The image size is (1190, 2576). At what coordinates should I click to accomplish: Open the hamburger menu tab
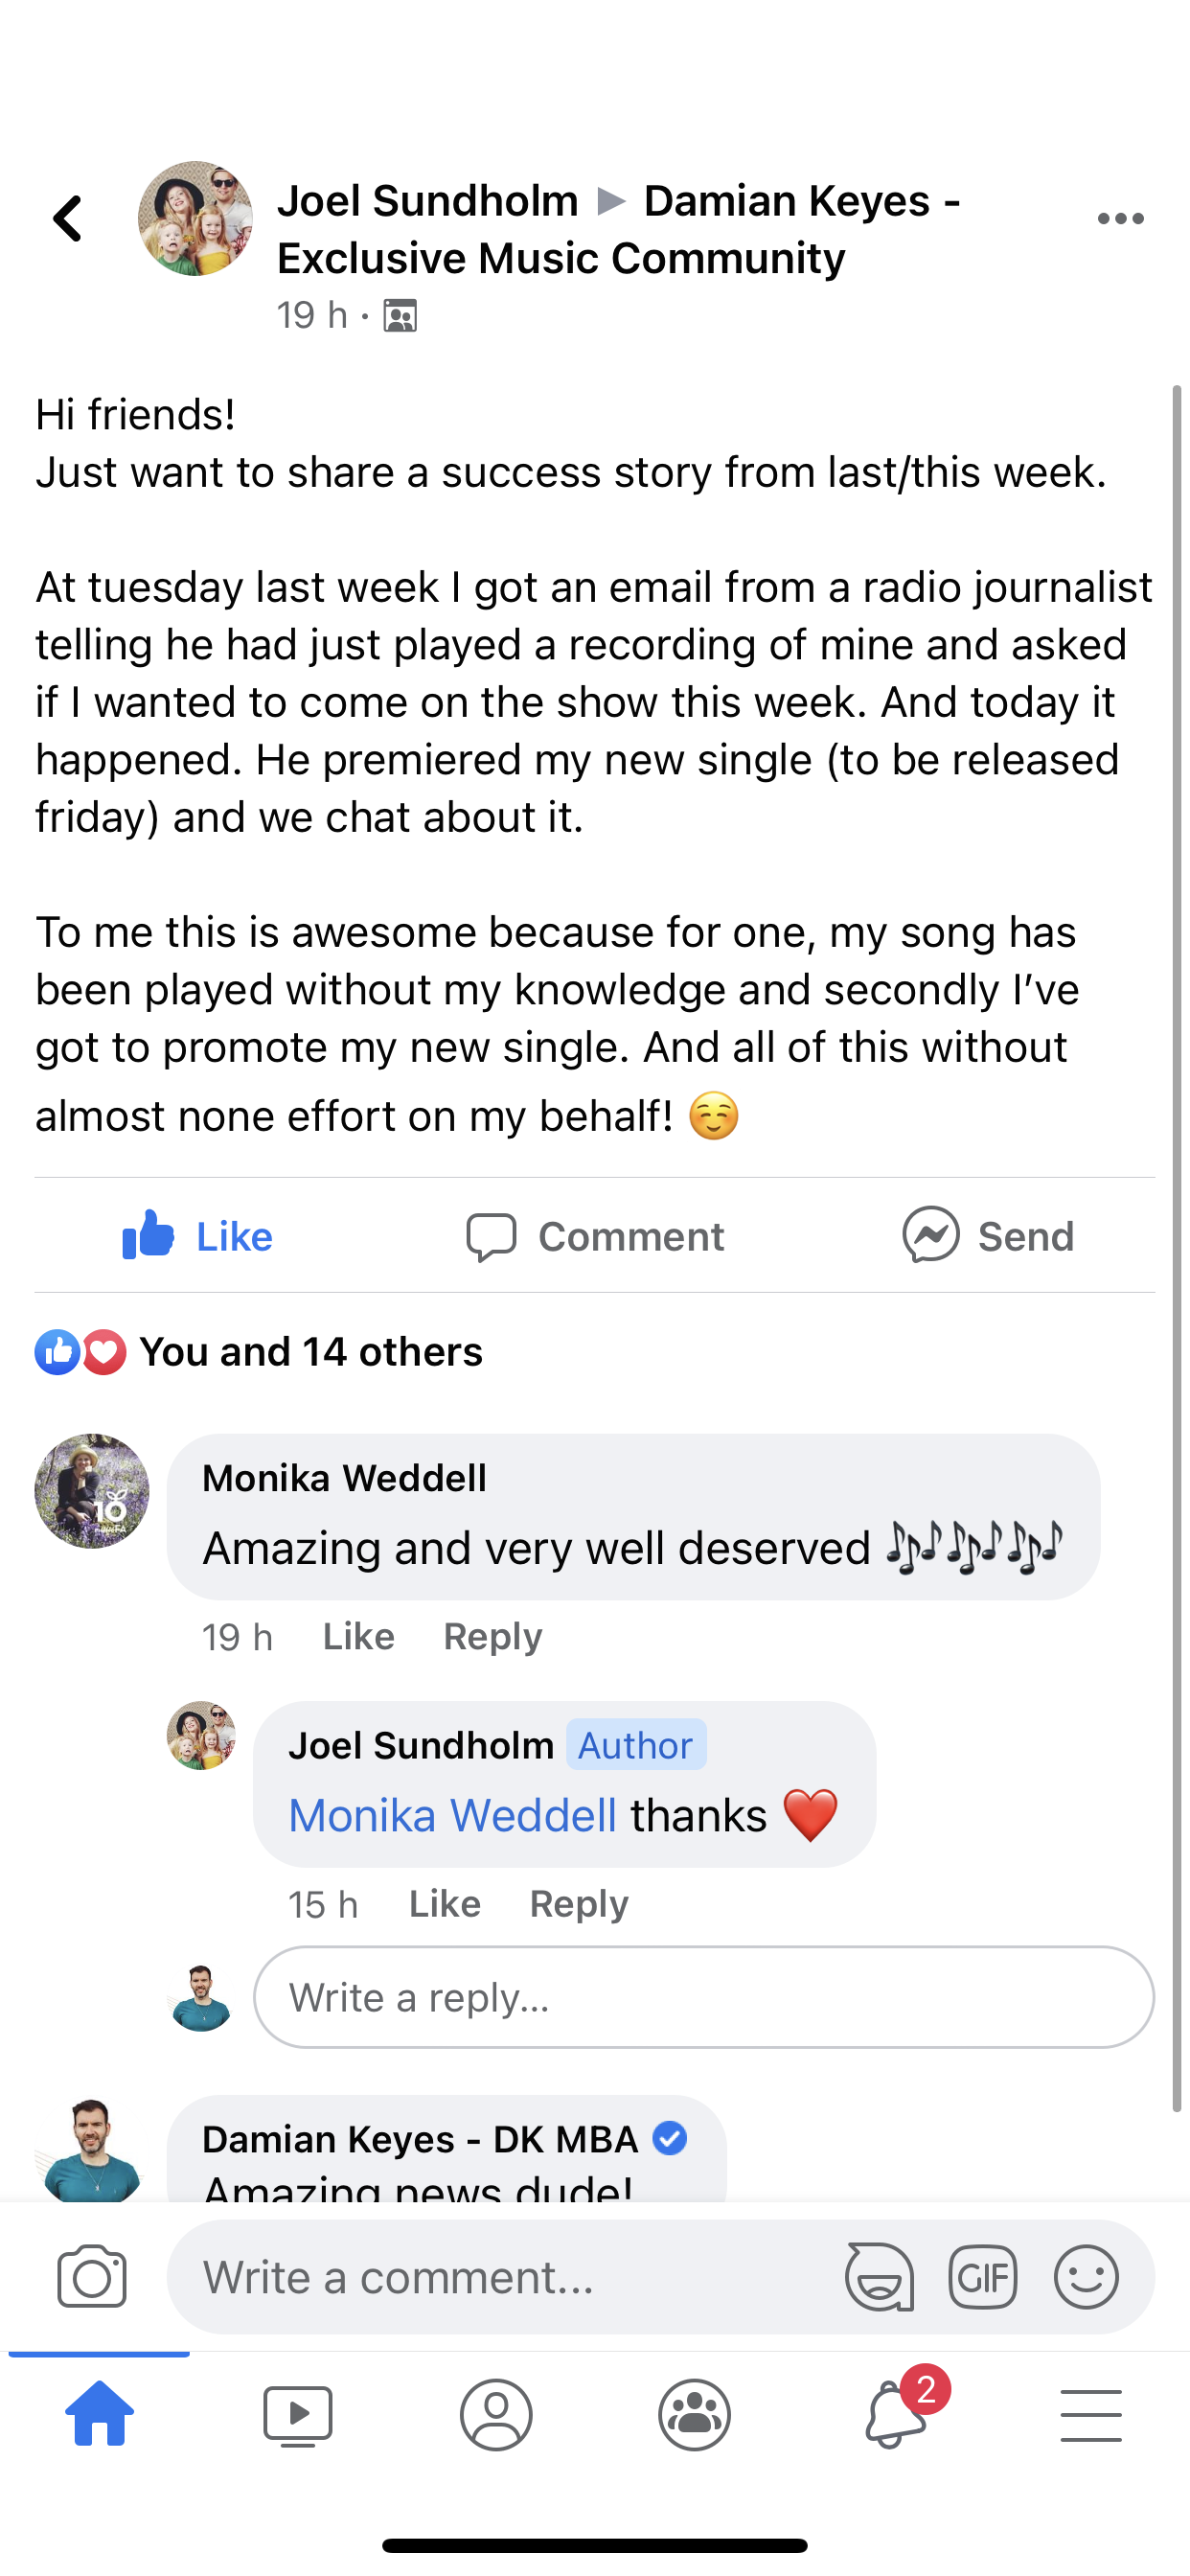(1091, 2414)
